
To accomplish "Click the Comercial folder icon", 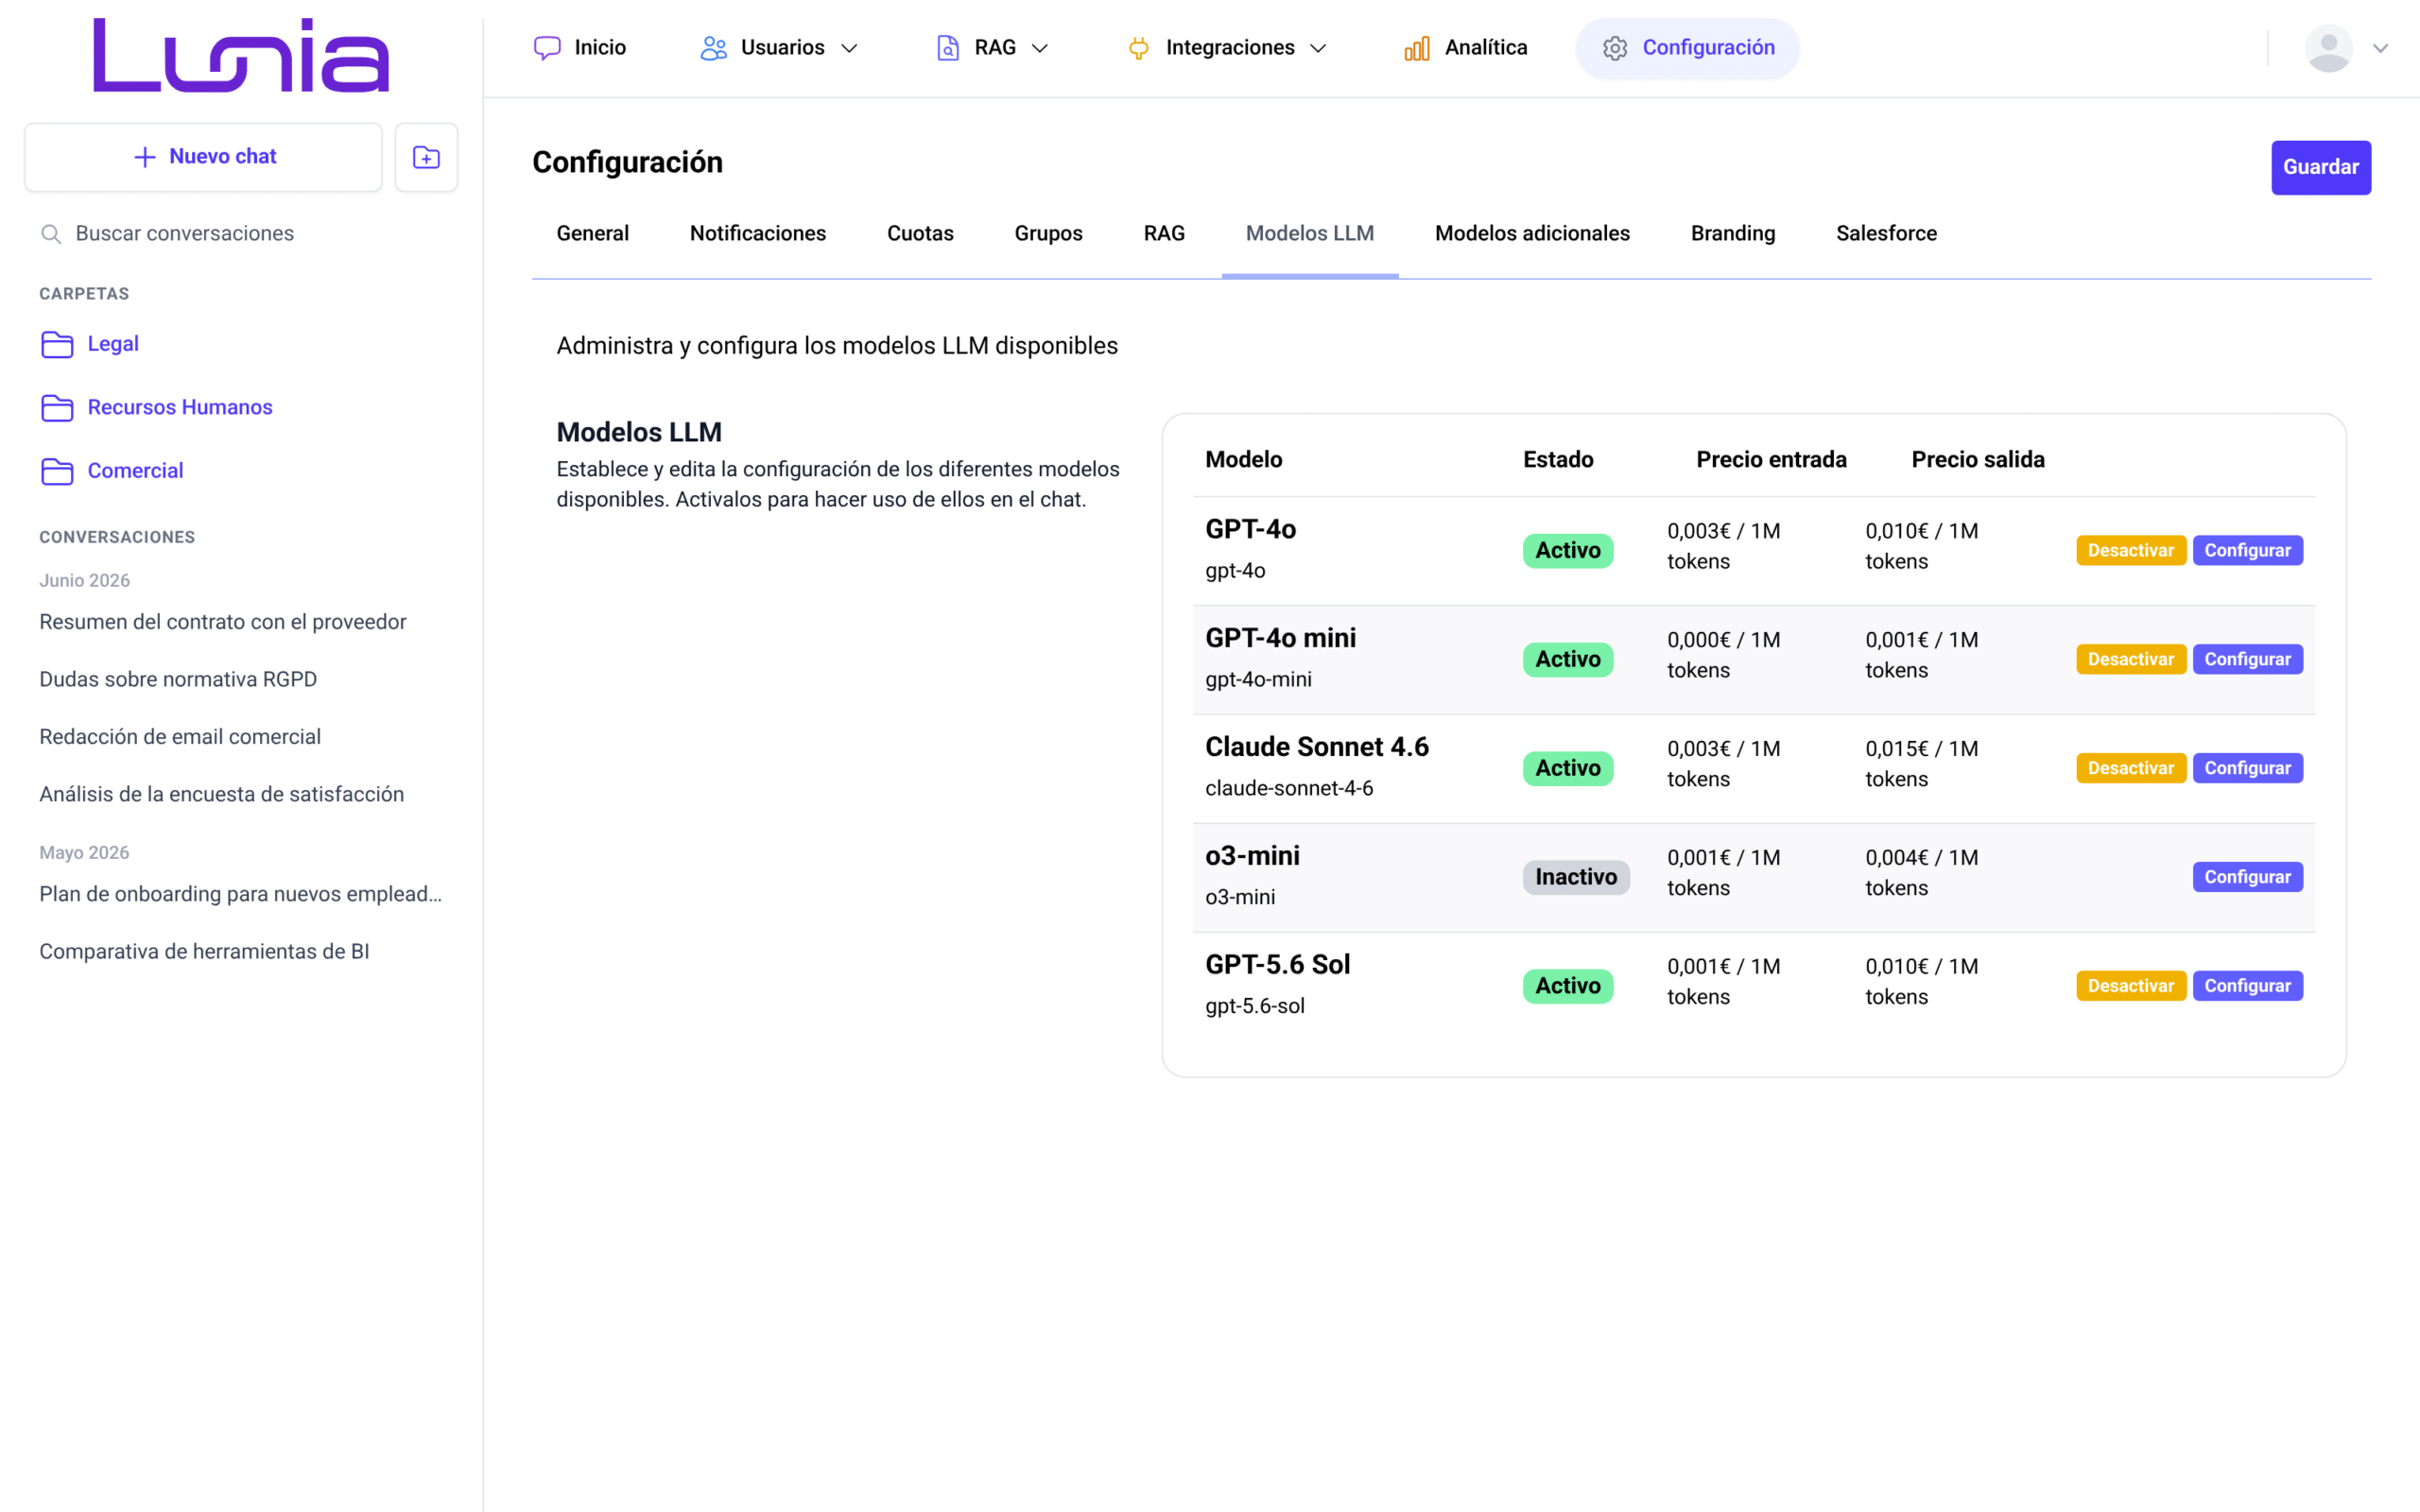I will point(57,471).
